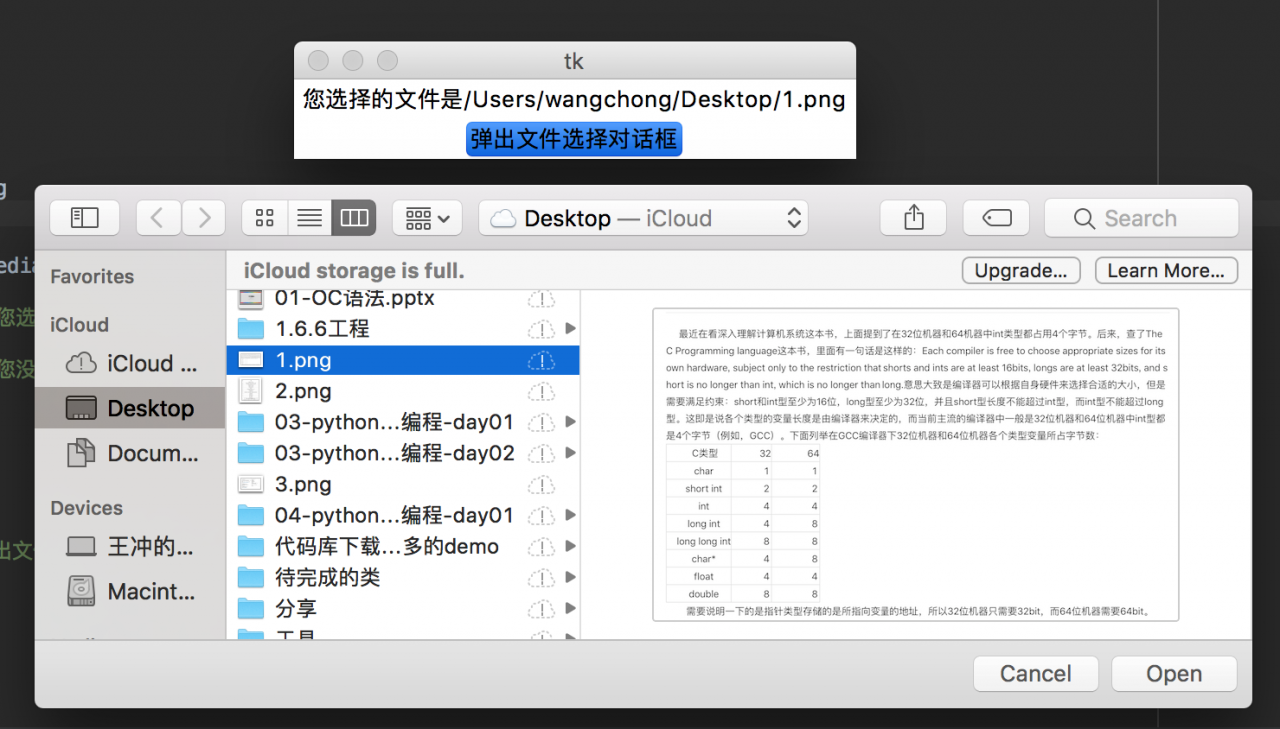Viewport: 1280px width, 729px height.
Task: Select Documents in the sidebar
Action: click(x=130, y=453)
